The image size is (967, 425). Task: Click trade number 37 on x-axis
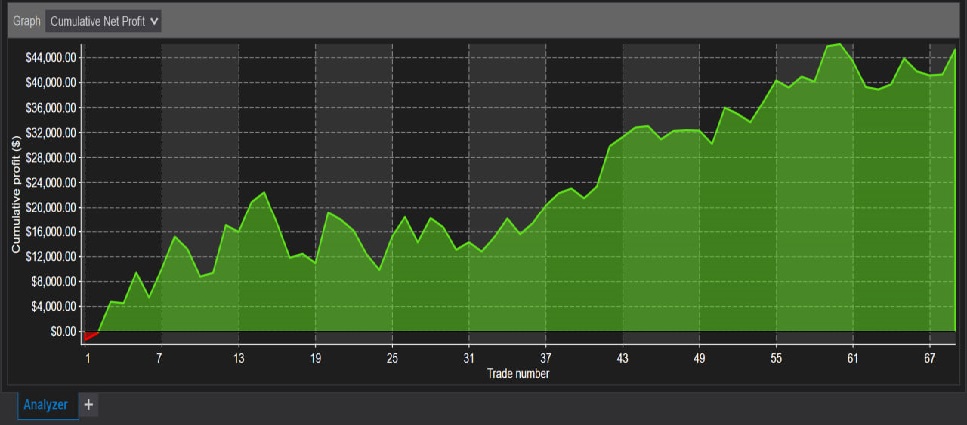pyautogui.click(x=545, y=358)
